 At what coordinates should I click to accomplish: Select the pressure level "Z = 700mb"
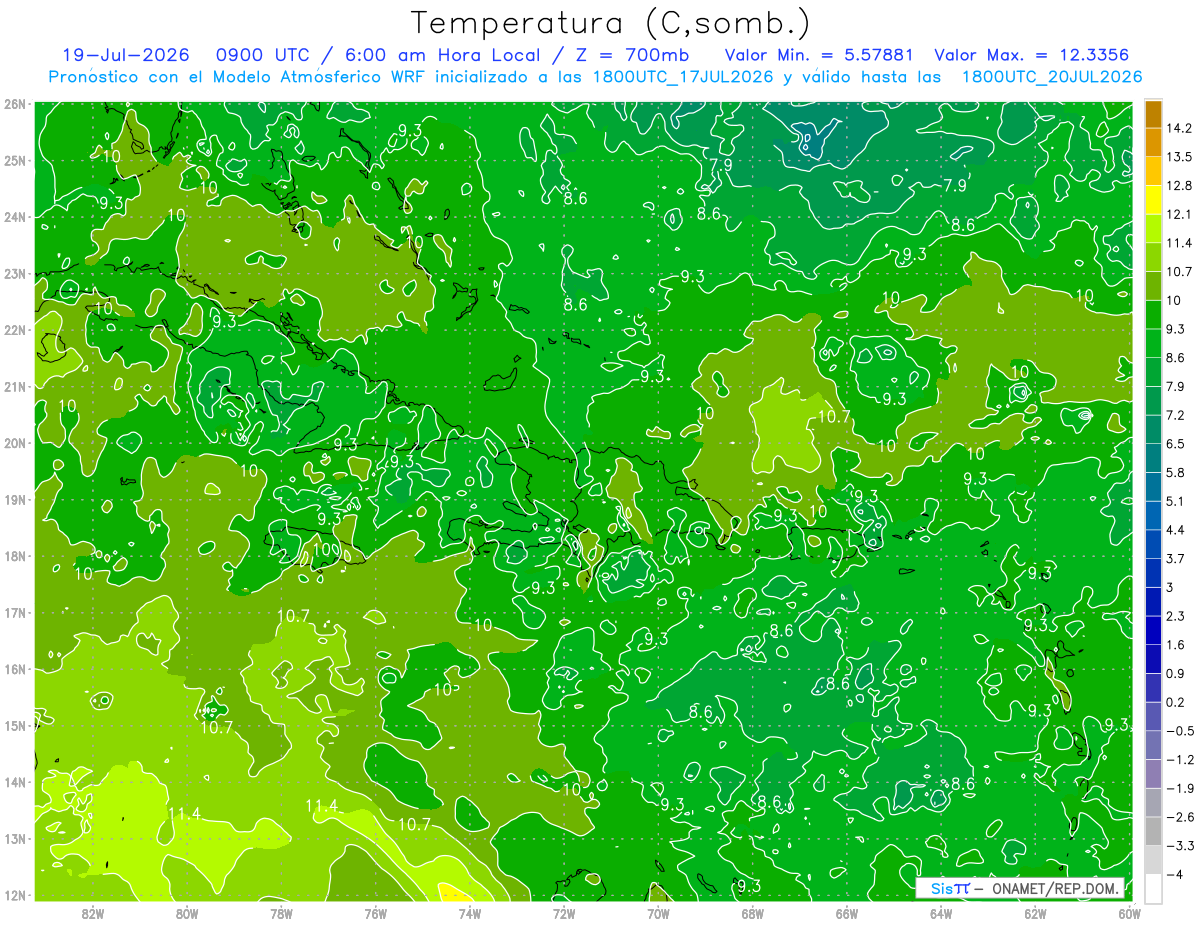(634, 56)
